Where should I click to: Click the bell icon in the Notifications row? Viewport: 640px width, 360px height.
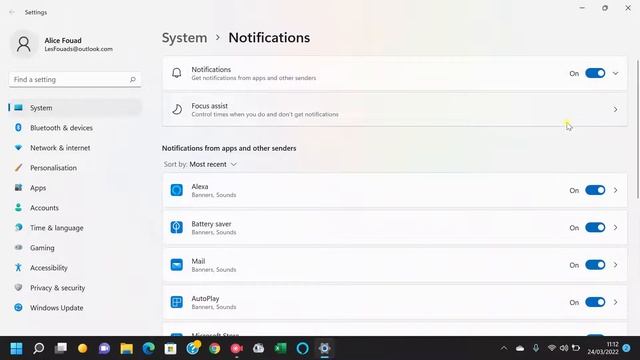tap(176, 73)
